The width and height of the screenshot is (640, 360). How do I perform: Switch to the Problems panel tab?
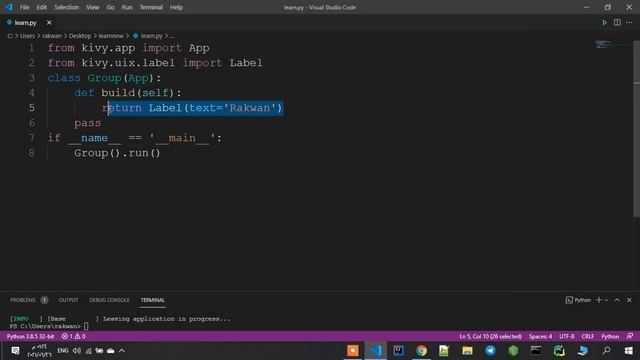click(x=23, y=300)
